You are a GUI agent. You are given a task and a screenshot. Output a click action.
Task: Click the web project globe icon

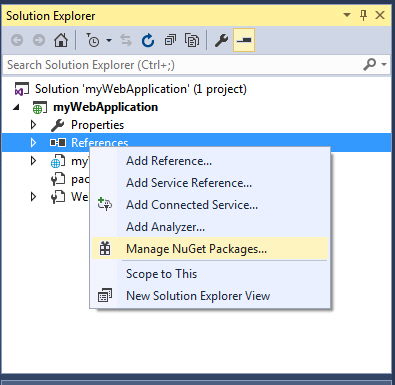tap(39, 107)
